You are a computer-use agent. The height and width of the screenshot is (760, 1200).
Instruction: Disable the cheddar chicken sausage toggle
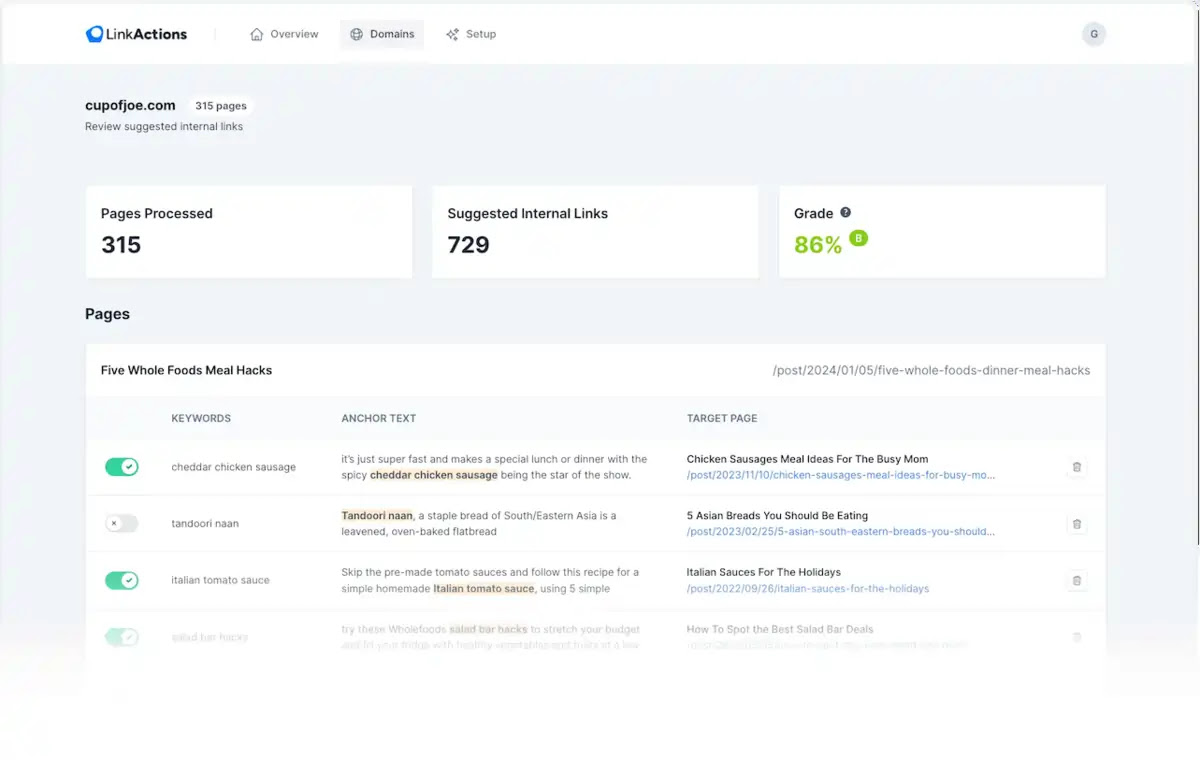(x=121, y=467)
